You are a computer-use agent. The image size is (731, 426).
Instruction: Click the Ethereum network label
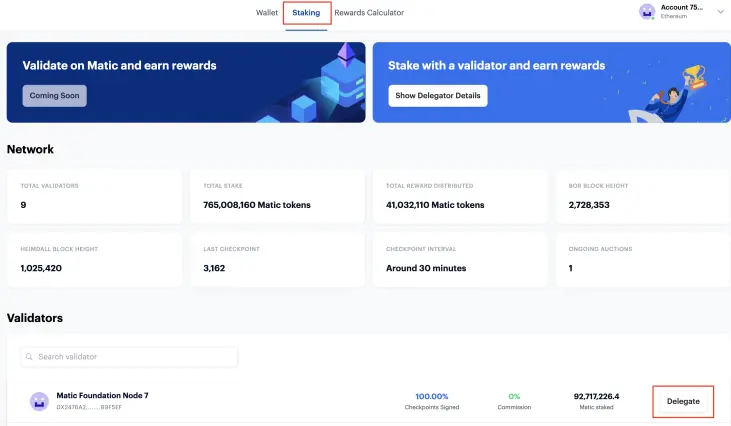click(x=674, y=16)
